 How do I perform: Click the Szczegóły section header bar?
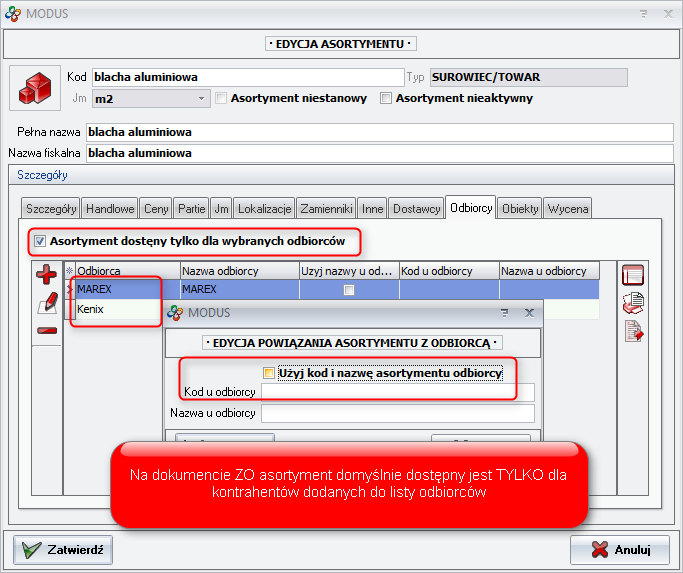point(341,175)
